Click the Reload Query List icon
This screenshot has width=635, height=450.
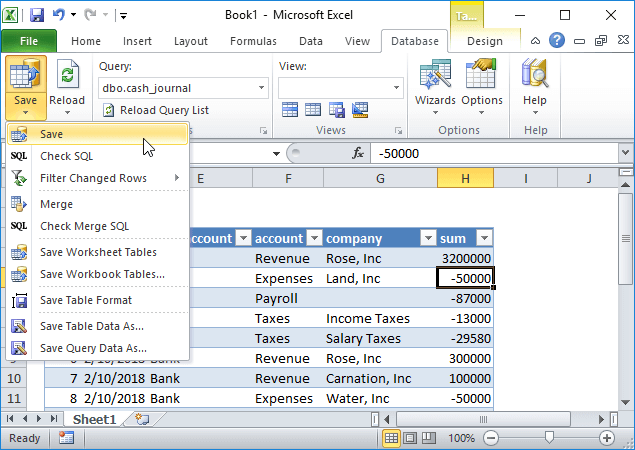pos(108,110)
